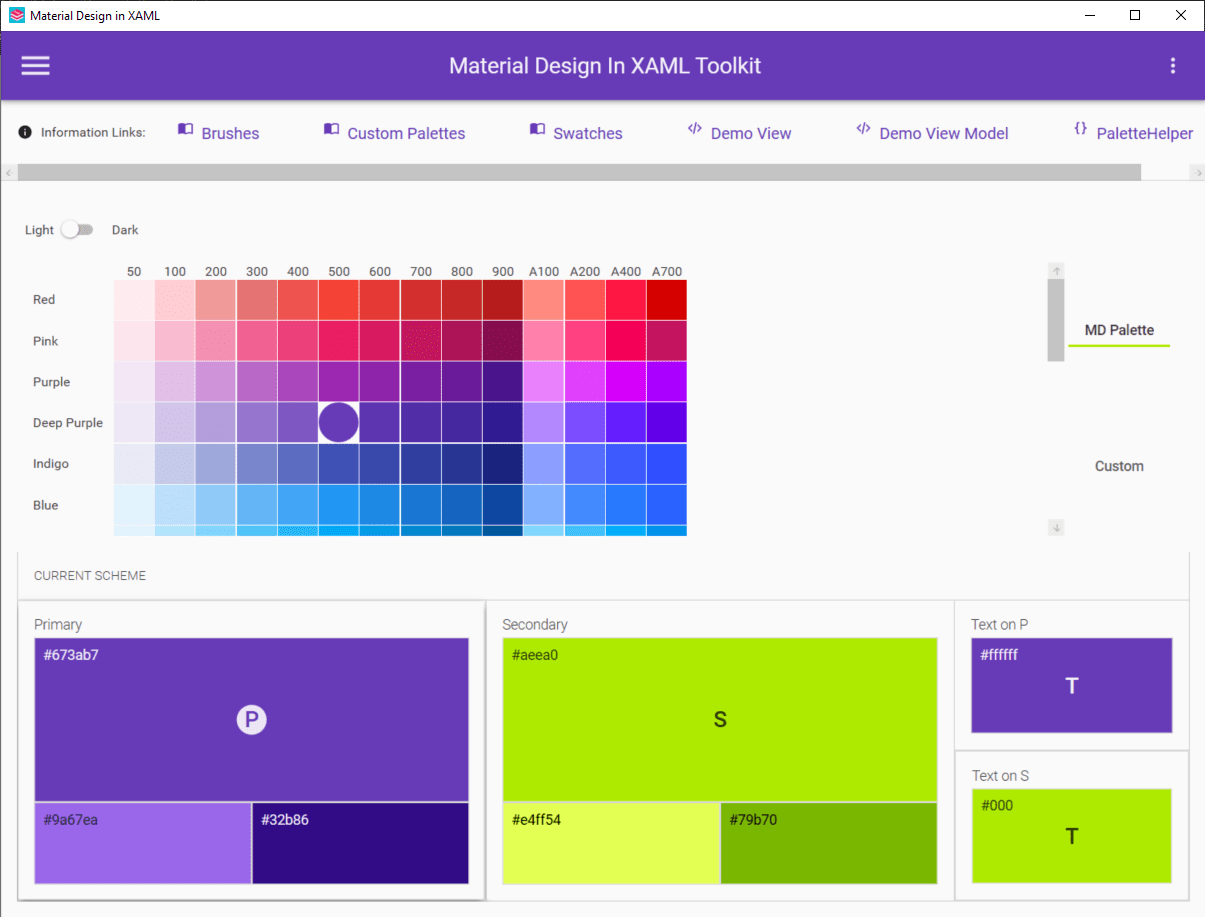Select the Primary #673ab7 color block

(x=252, y=720)
